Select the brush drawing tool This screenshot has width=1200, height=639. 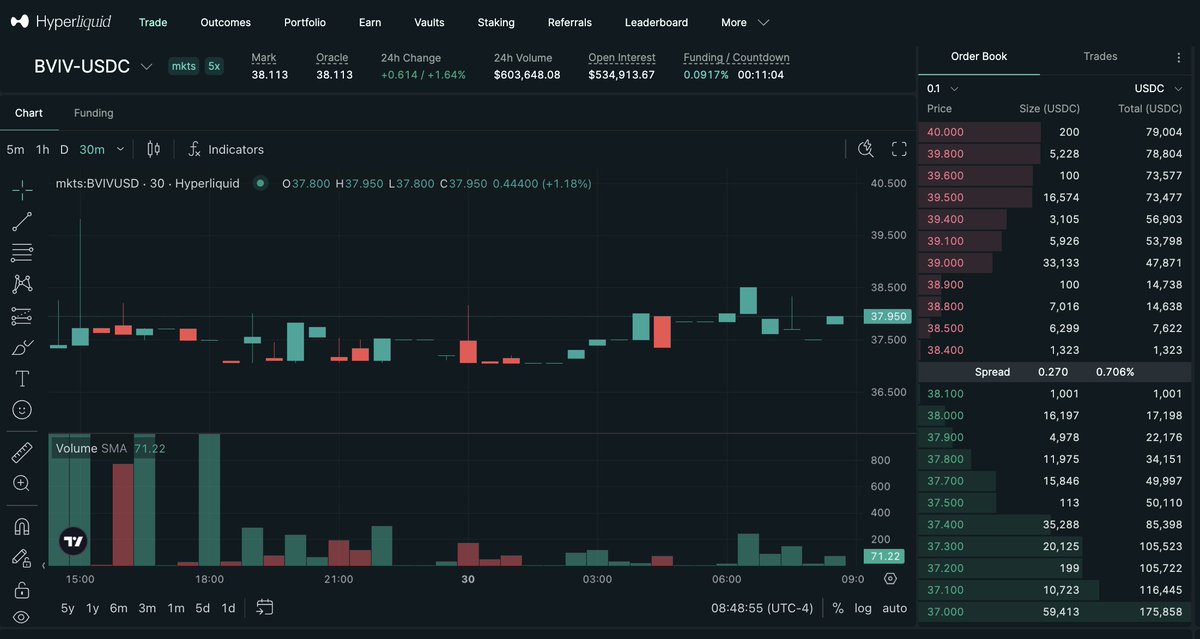[x=22, y=347]
